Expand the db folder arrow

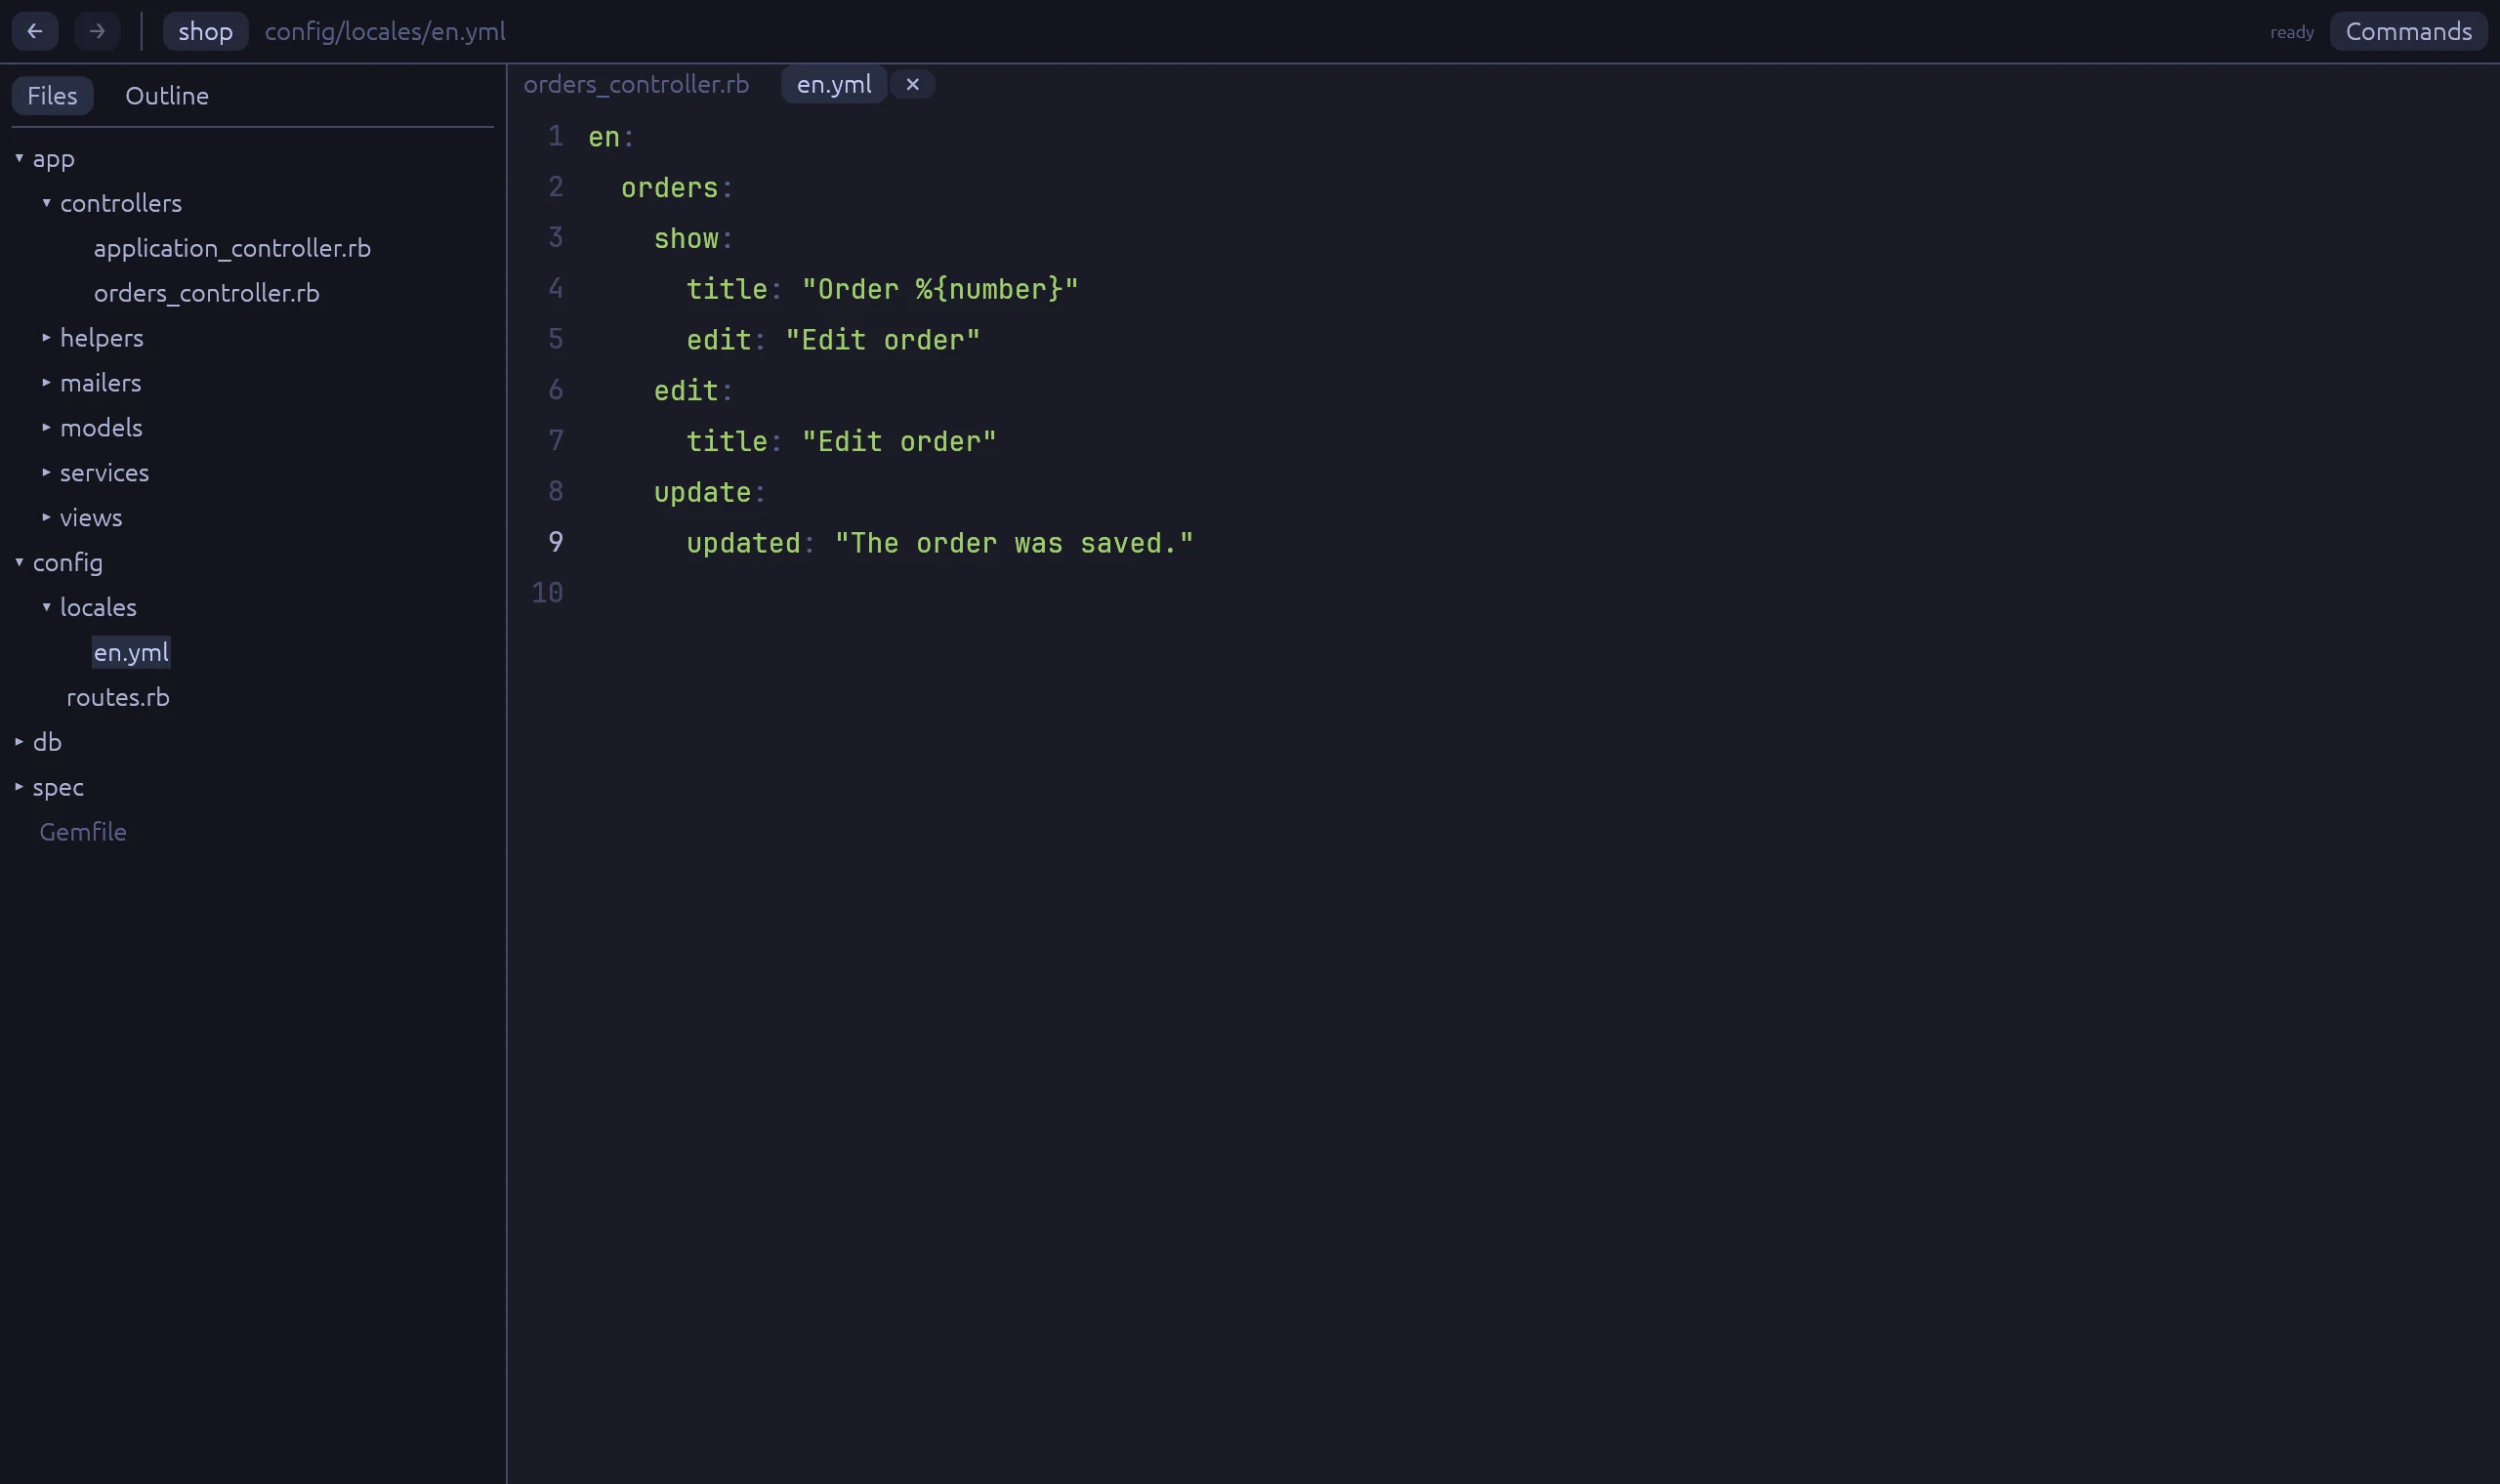click(19, 742)
